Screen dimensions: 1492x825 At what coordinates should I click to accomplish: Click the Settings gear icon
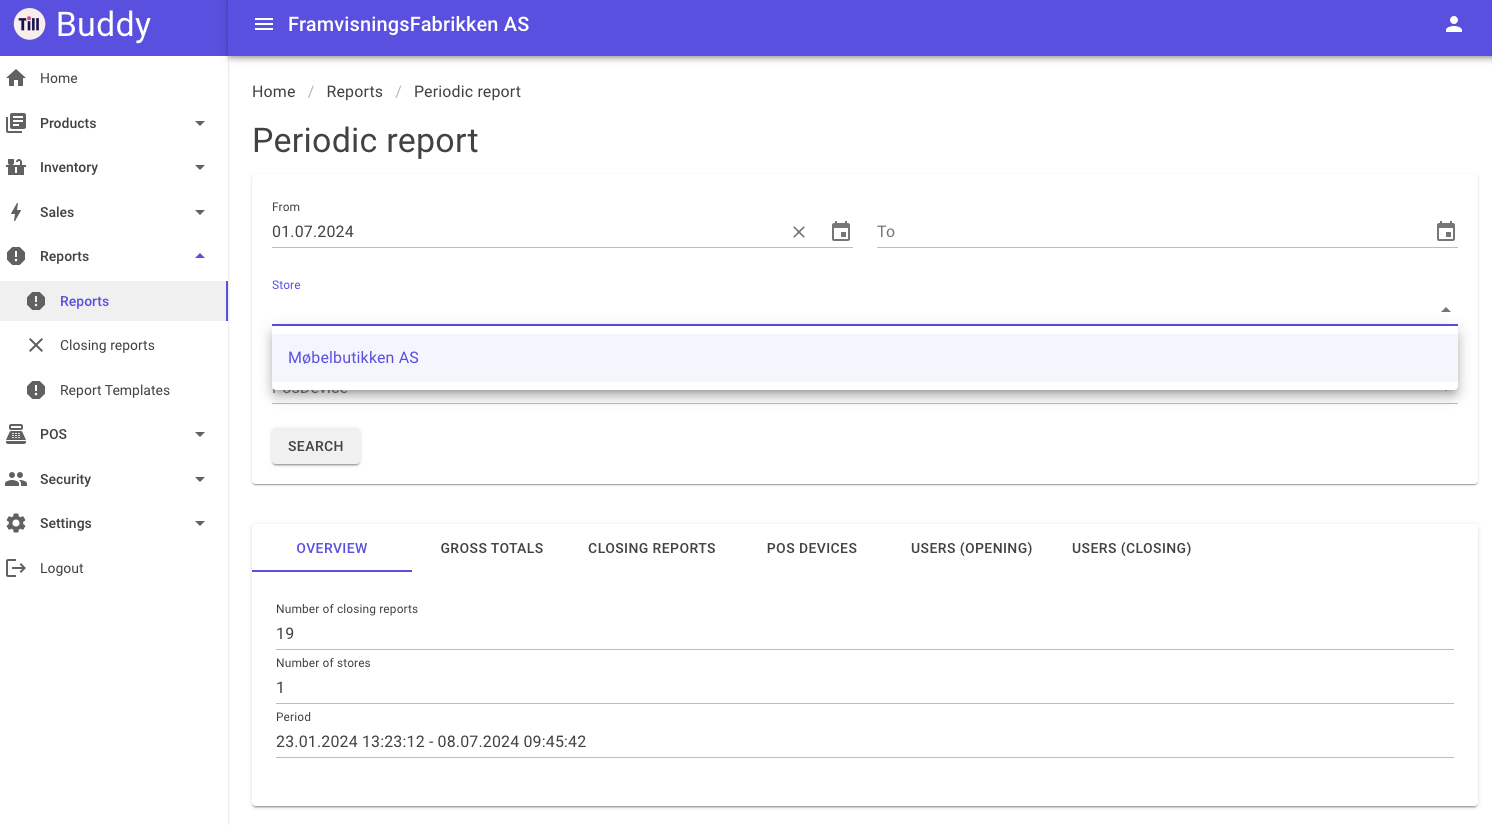coord(16,523)
